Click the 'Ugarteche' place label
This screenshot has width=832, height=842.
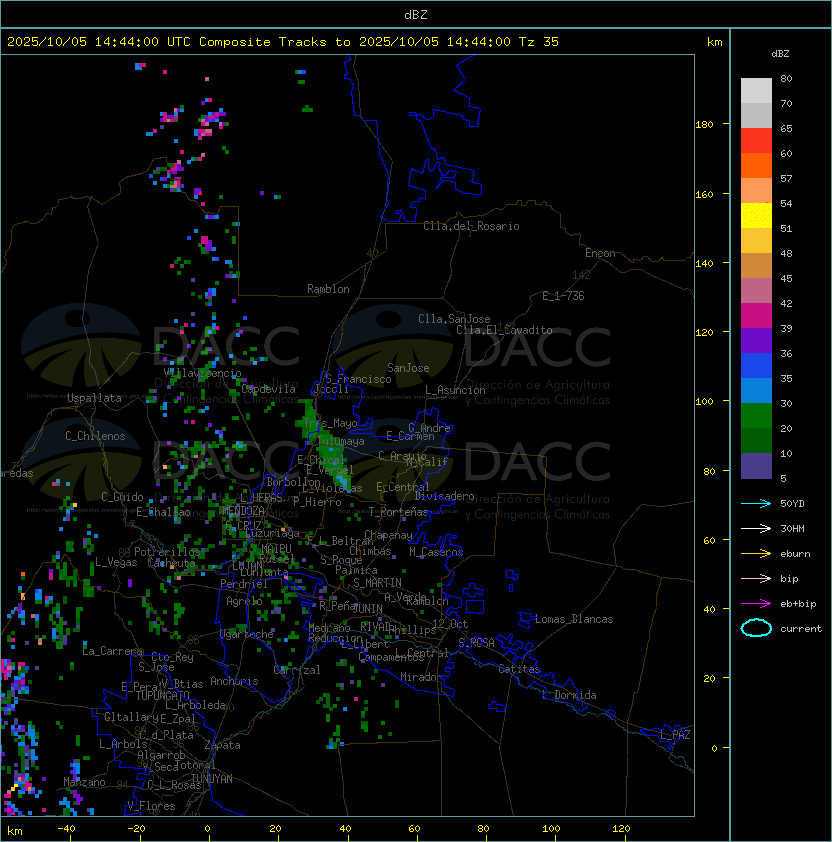pos(247,634)
